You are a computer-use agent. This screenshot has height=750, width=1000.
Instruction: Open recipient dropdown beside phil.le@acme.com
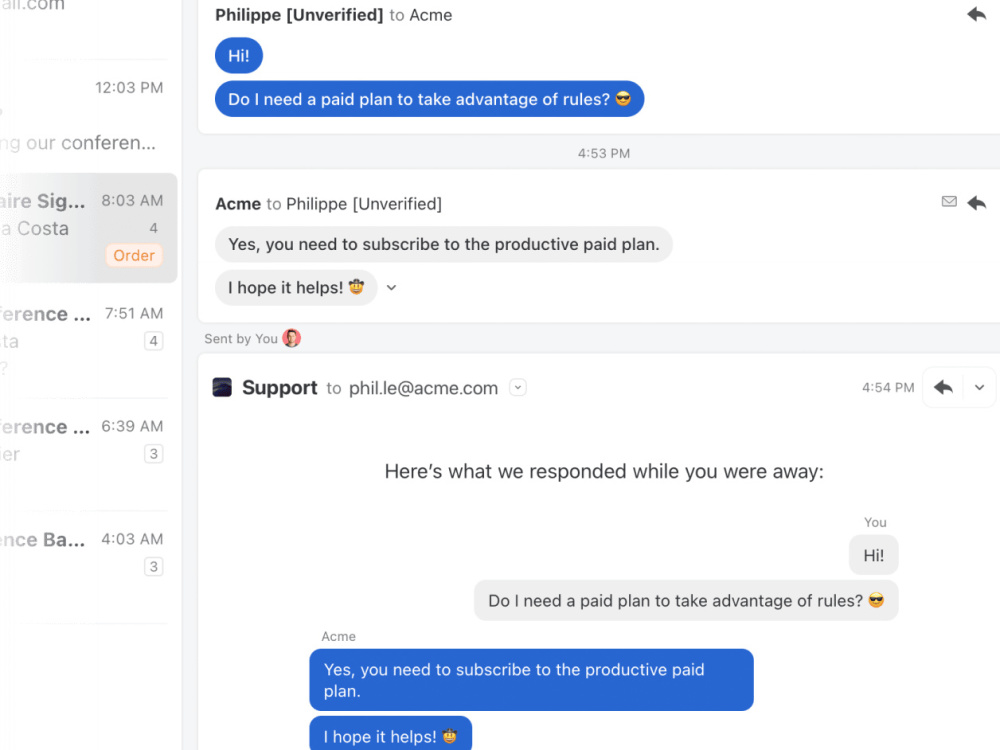tap(518, 387)
